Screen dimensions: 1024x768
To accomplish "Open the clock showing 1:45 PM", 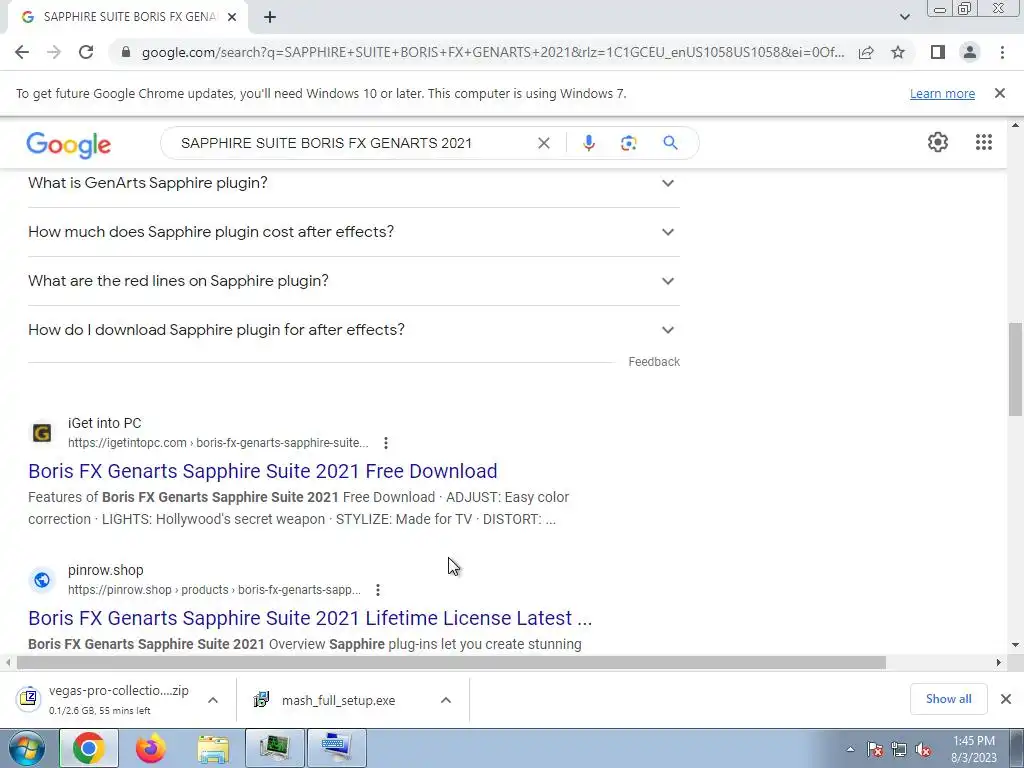I will coord(974,749).
